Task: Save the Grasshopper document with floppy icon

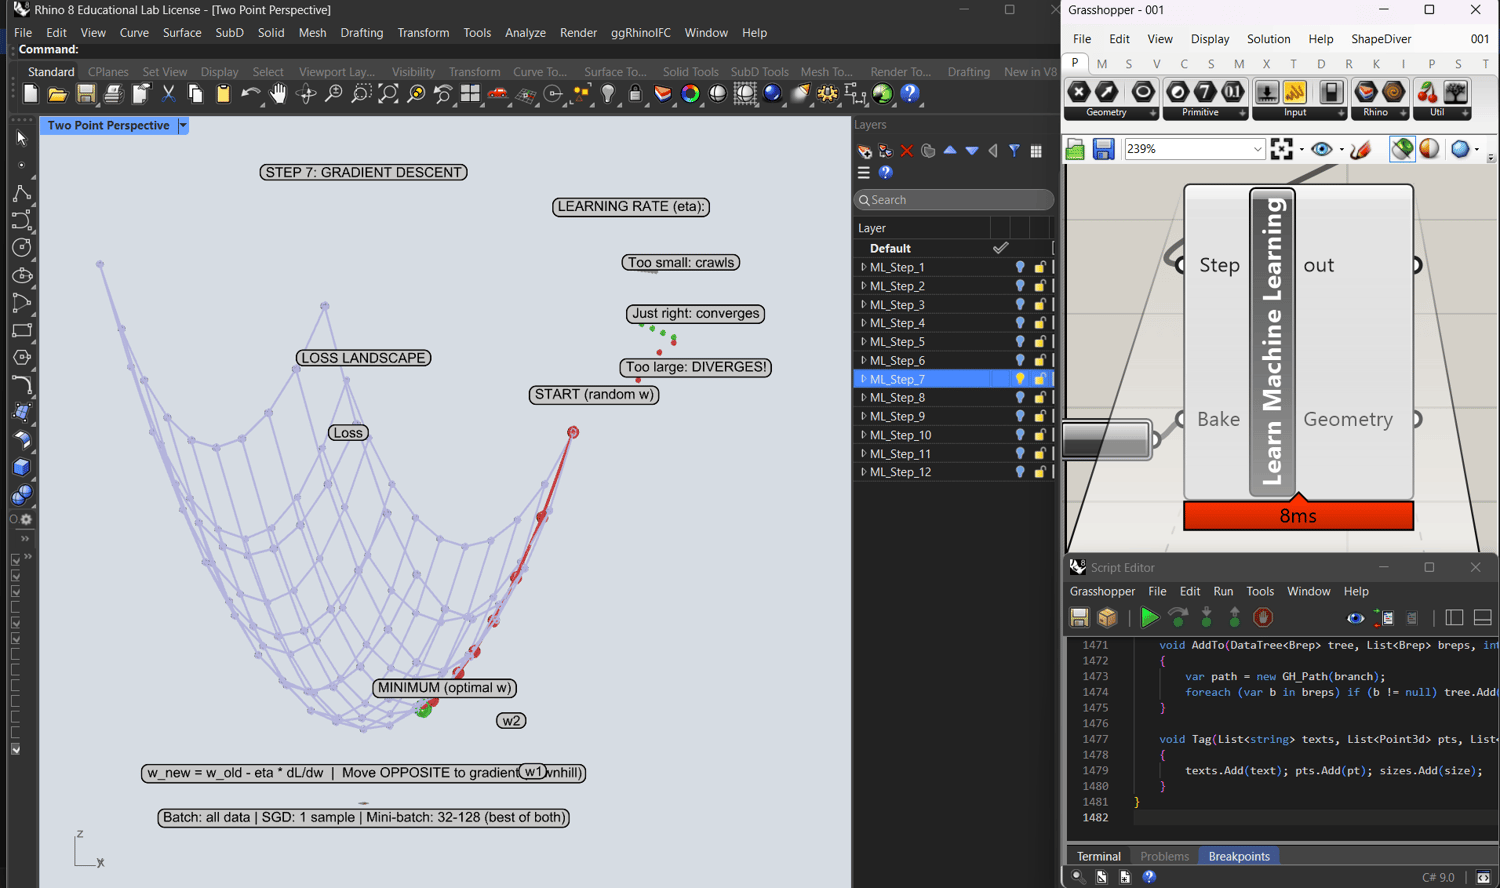Action: coord(1103,150)
